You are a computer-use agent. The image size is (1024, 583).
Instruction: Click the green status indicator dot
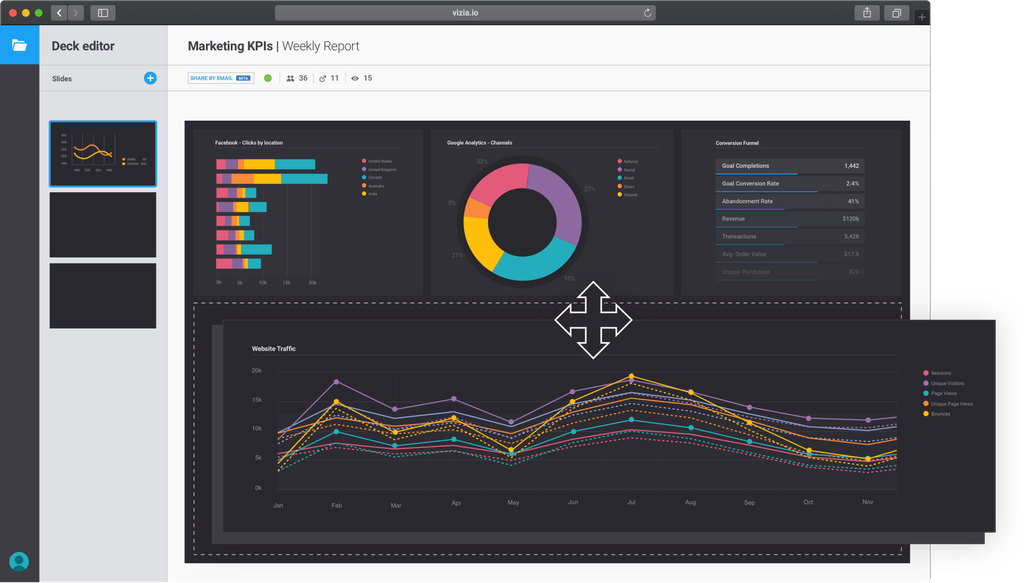(x=268, y=78)
